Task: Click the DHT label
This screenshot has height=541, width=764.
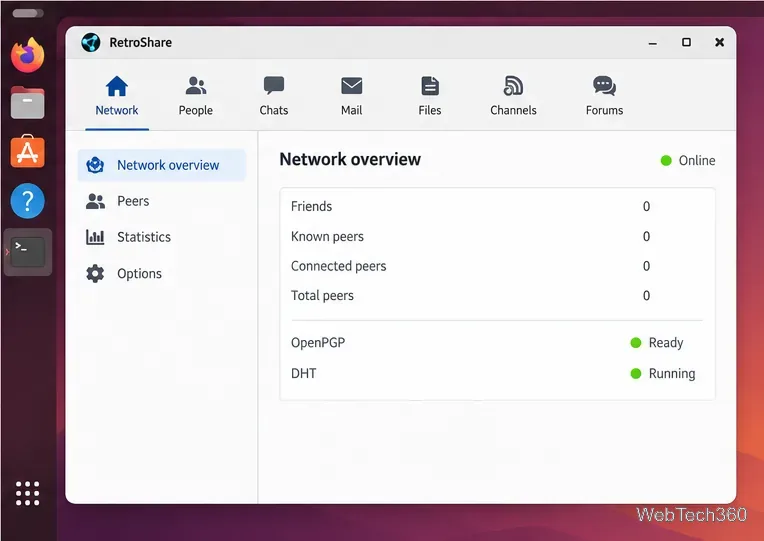Action: coord(304,373)
